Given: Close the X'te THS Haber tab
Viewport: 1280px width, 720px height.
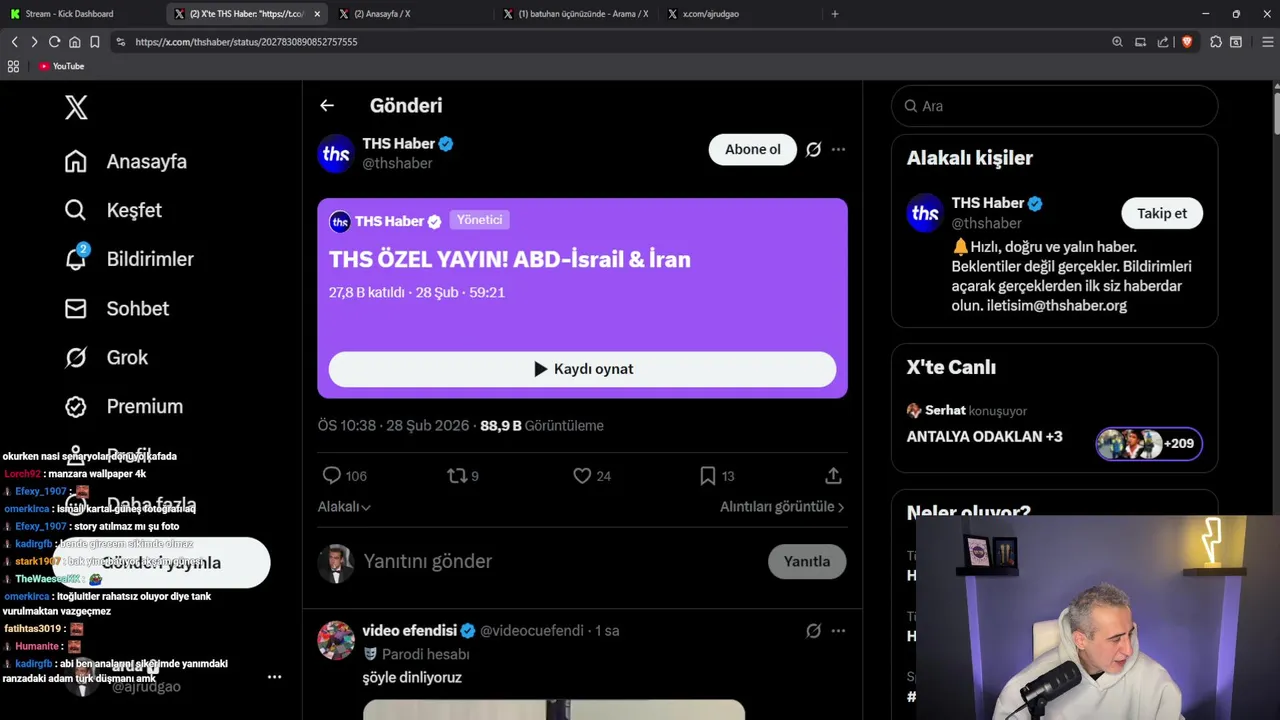Looking at the screenshot, I should [x=317, y=14].
